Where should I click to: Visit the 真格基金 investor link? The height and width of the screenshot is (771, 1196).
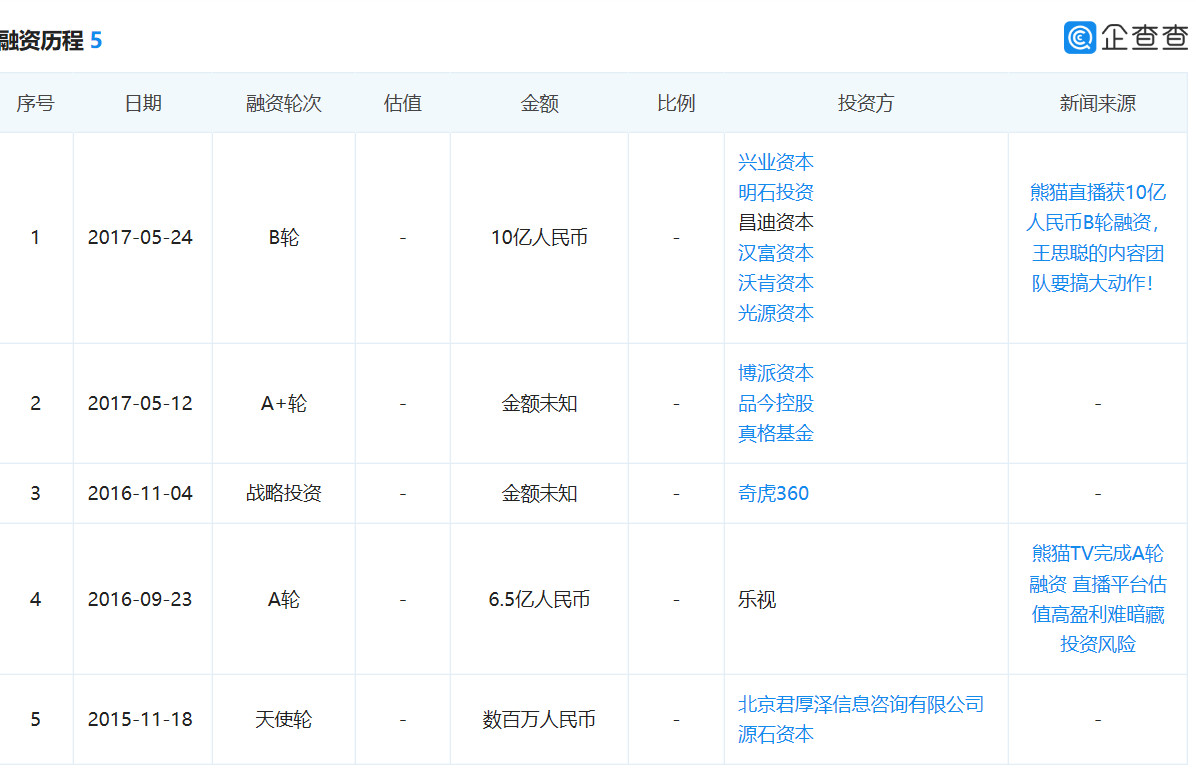click(775, 433)
